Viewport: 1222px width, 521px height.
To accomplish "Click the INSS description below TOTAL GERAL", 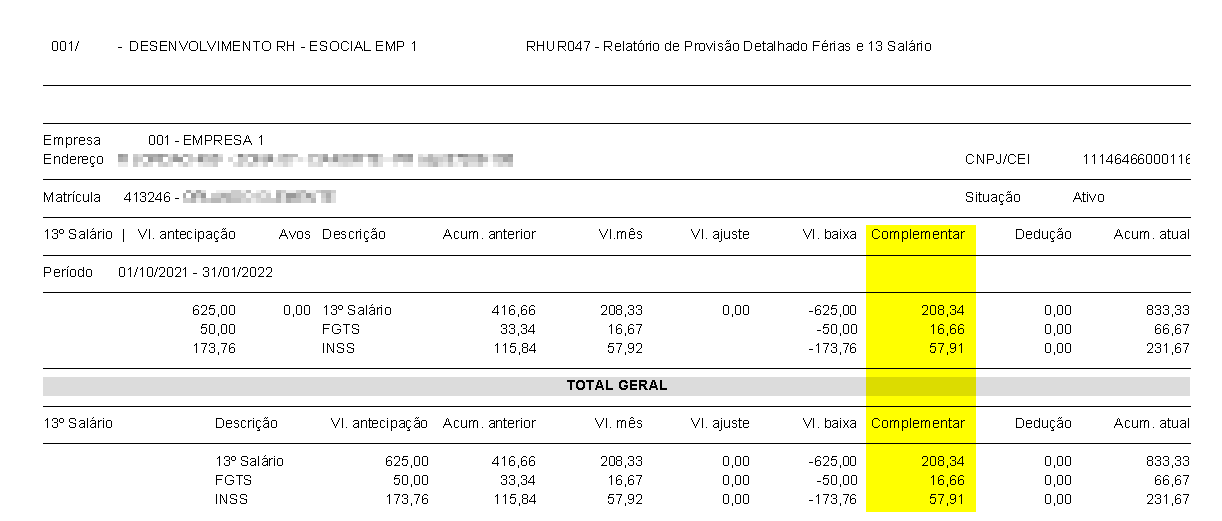I will coord(231,499).
